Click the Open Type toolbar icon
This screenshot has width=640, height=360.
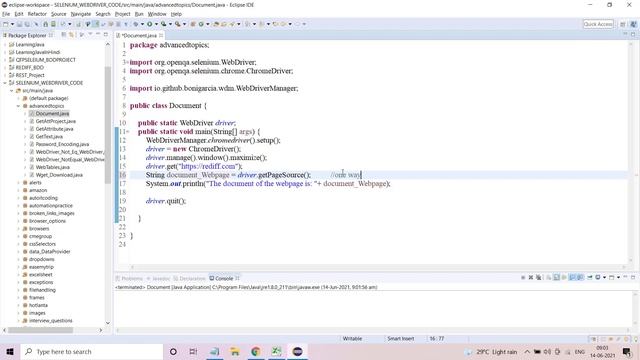pyautogui.click(x=216, y=24)
